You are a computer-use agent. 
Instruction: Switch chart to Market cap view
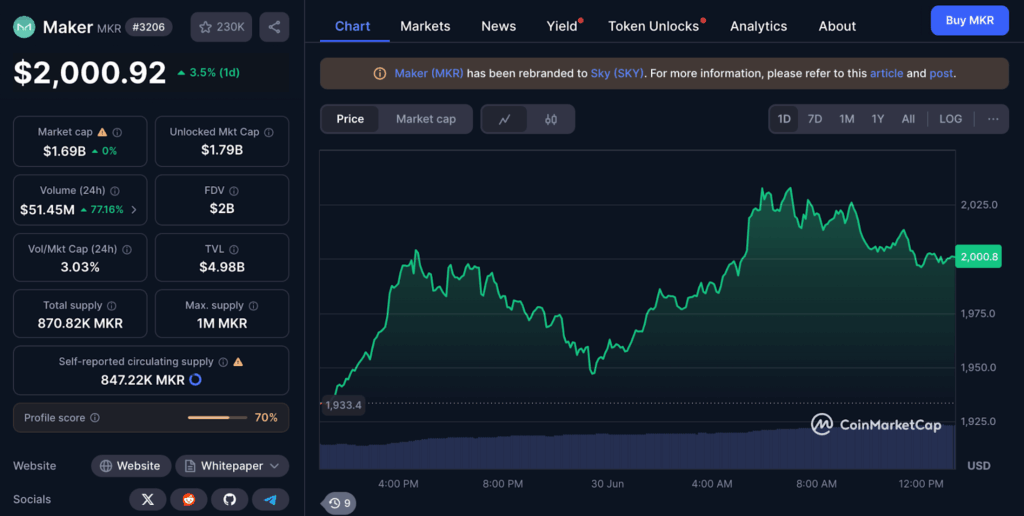425,119
